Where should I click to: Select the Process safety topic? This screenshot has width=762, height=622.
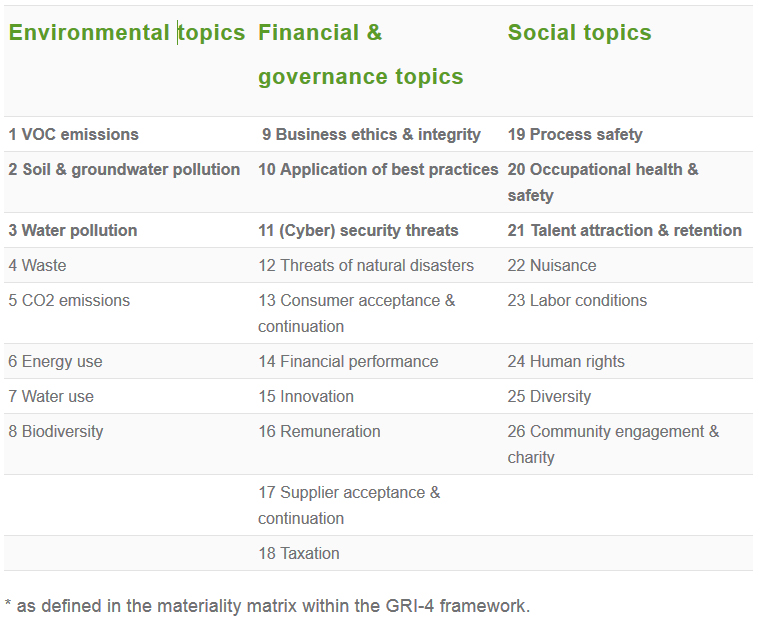tap(575, 134)
